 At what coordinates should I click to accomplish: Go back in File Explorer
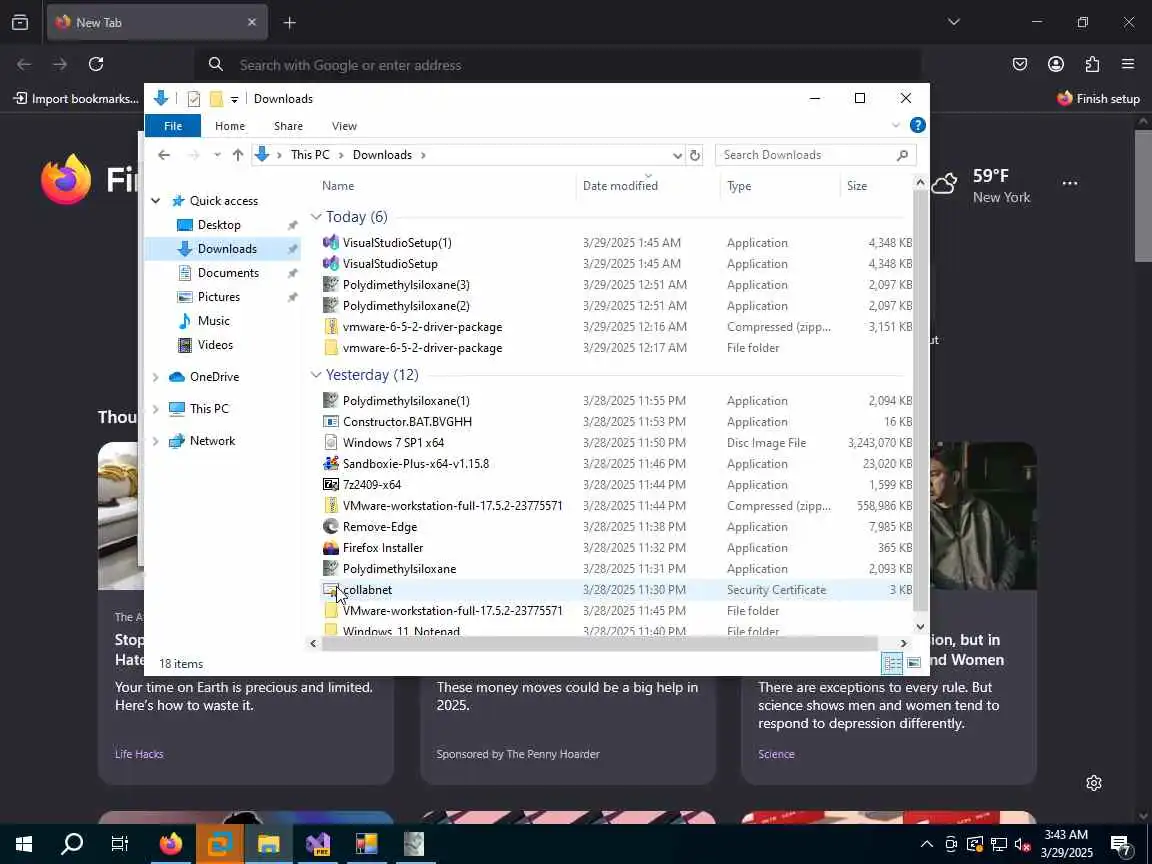pyautogui.click(x=164, y=155)
